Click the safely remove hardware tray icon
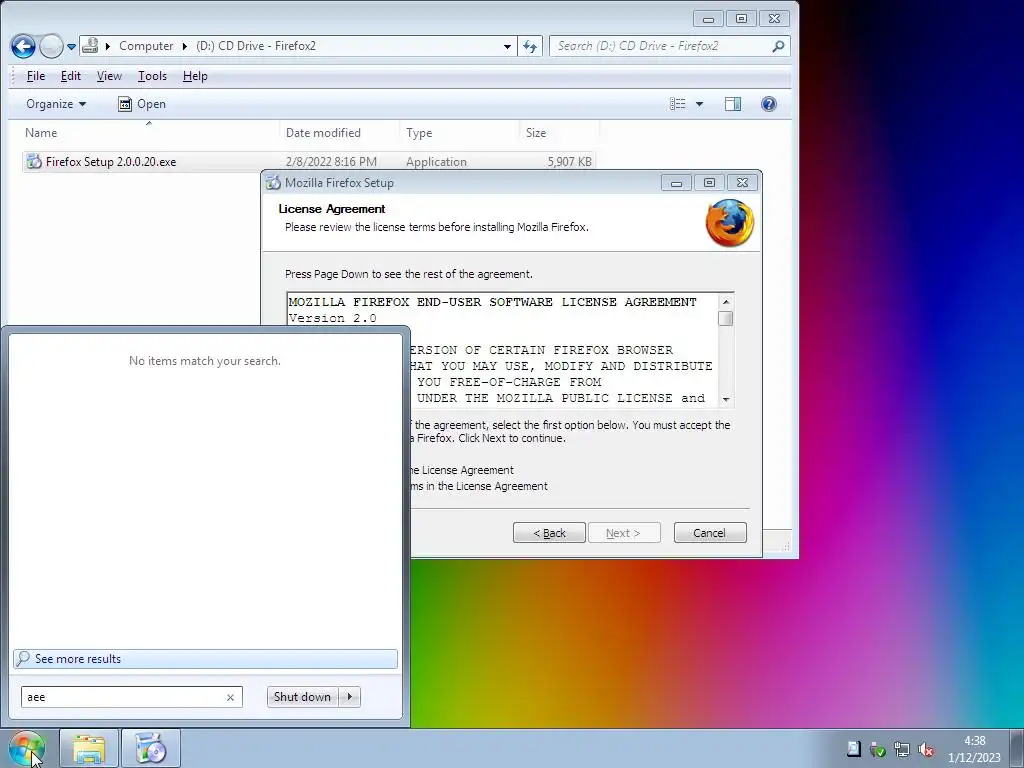Image resolution: width=1024 pixels, height=768 pixels. coord(878,750)
